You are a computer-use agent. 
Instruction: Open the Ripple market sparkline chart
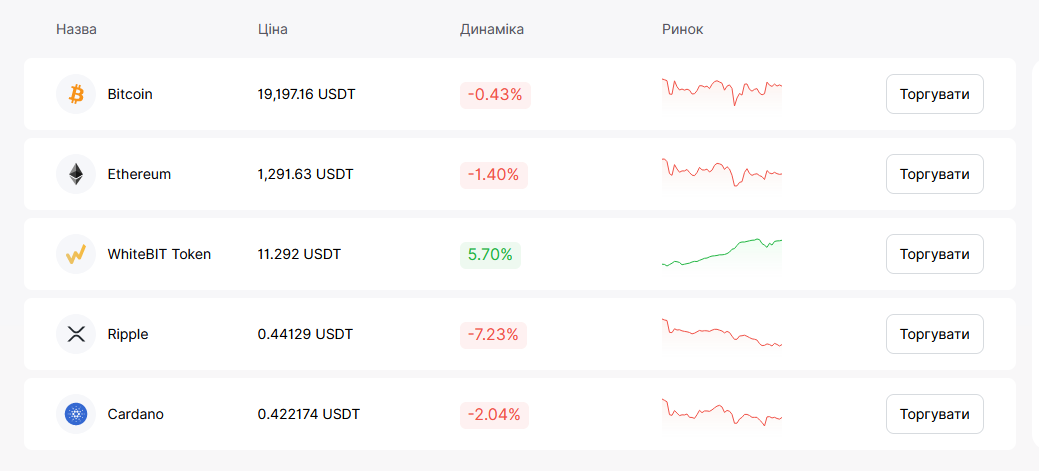[x=722, y=332]
